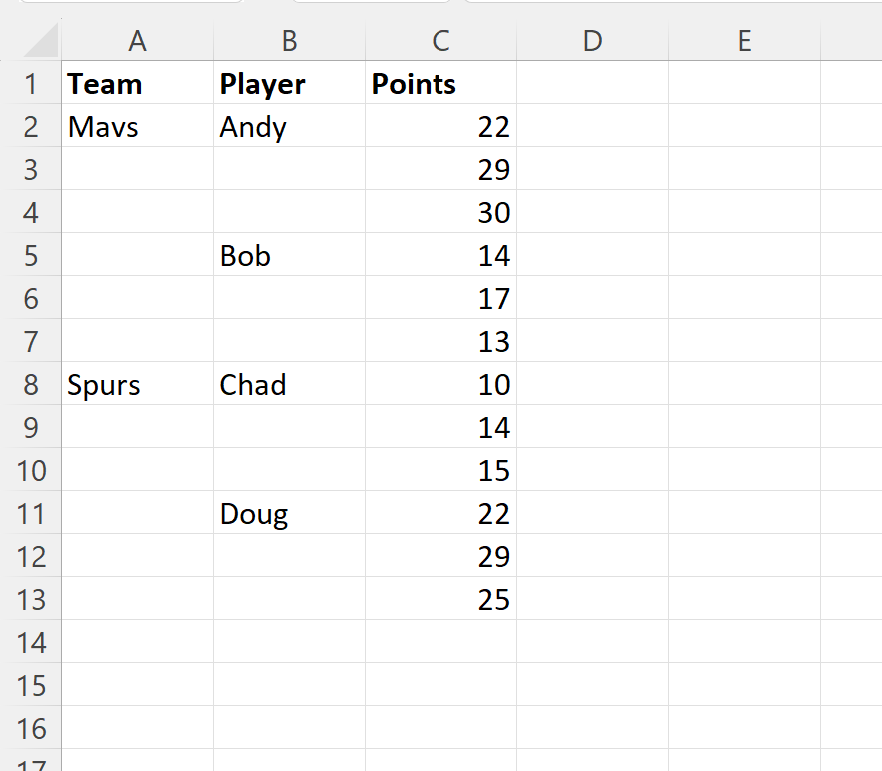Click the cell labeled 'Mavs'
This screenshot has height=771, width=882.
point(137,127)
